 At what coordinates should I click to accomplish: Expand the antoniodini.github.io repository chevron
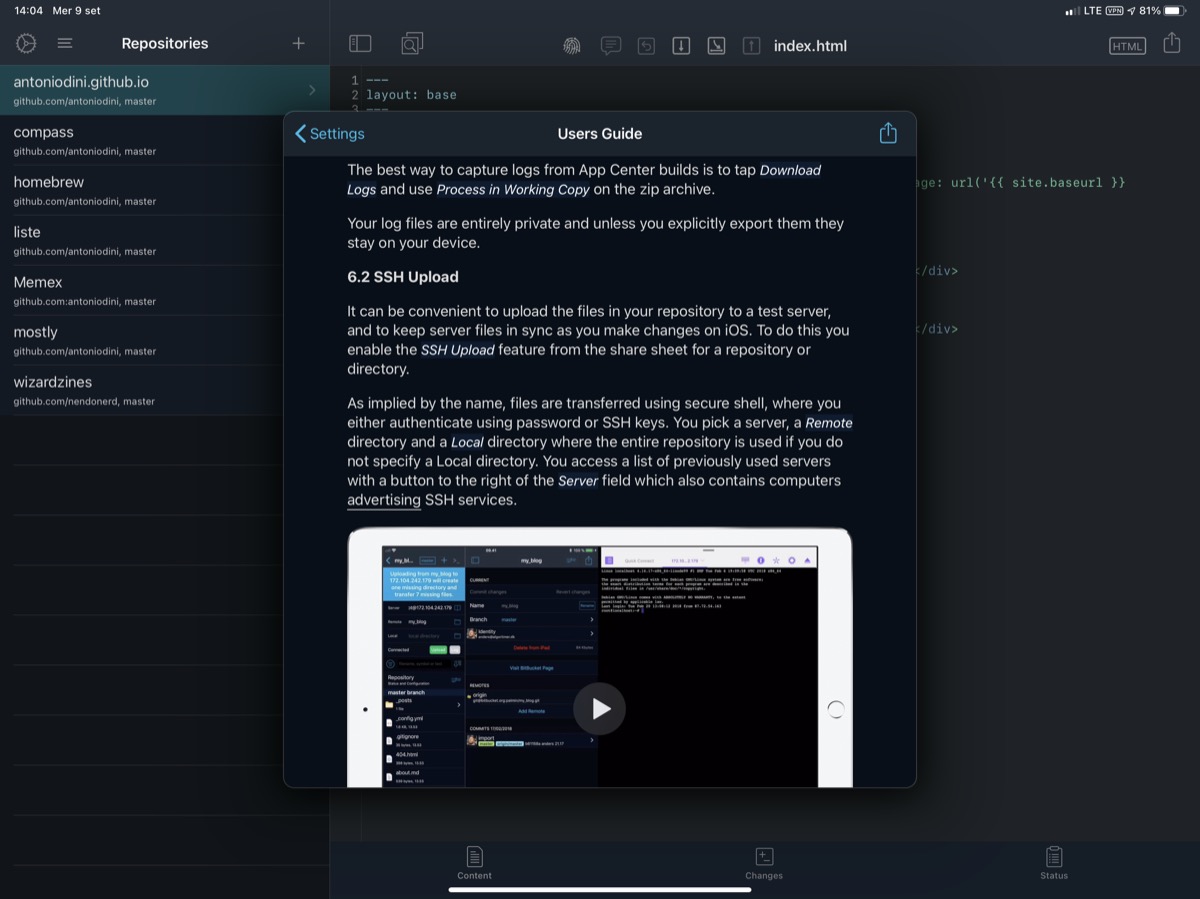tap(312, 90)
